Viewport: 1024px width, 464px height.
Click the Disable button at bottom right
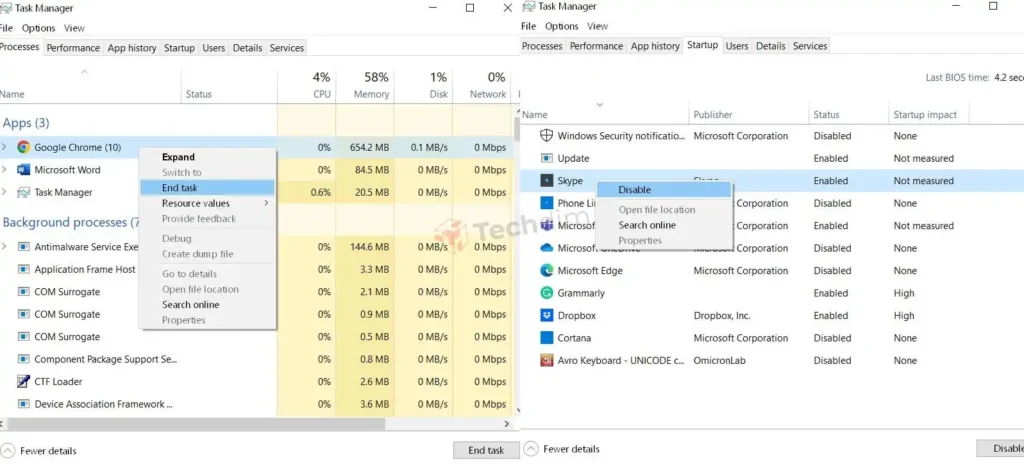pyautogui.click(x=1000, y=448)
